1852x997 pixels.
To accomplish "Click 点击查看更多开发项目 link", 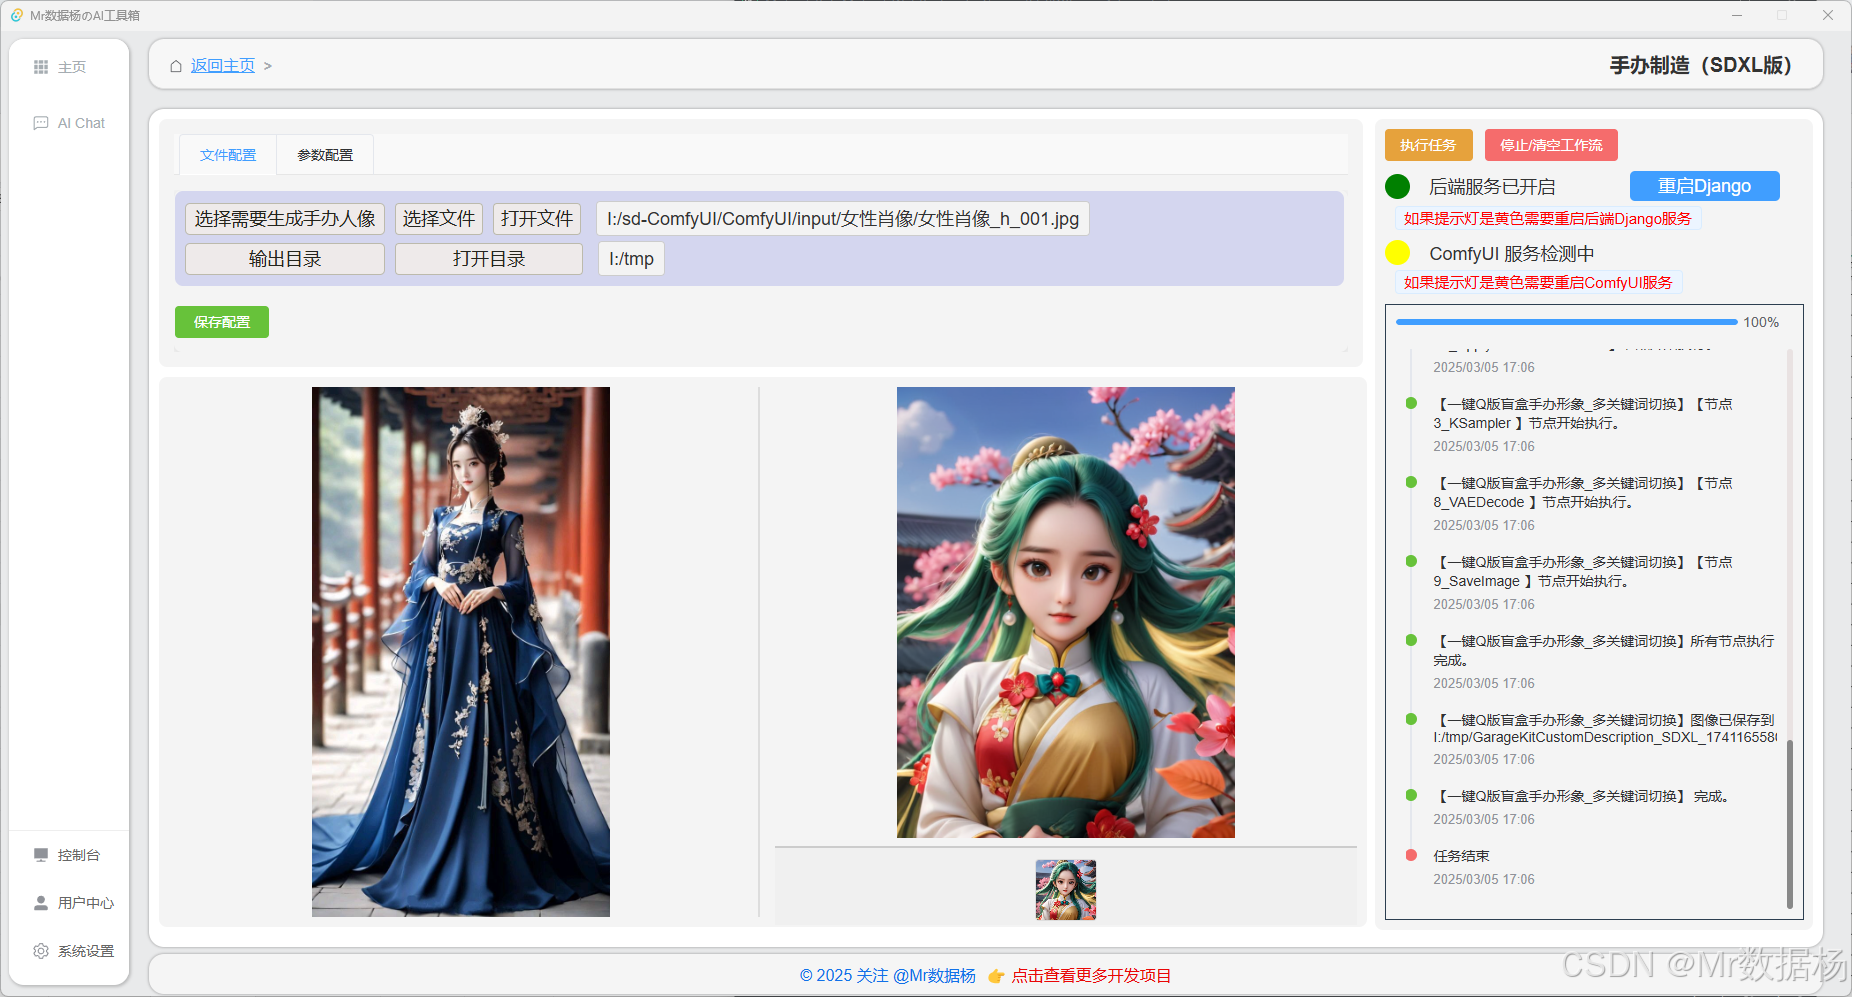I will click(1091, 976).
